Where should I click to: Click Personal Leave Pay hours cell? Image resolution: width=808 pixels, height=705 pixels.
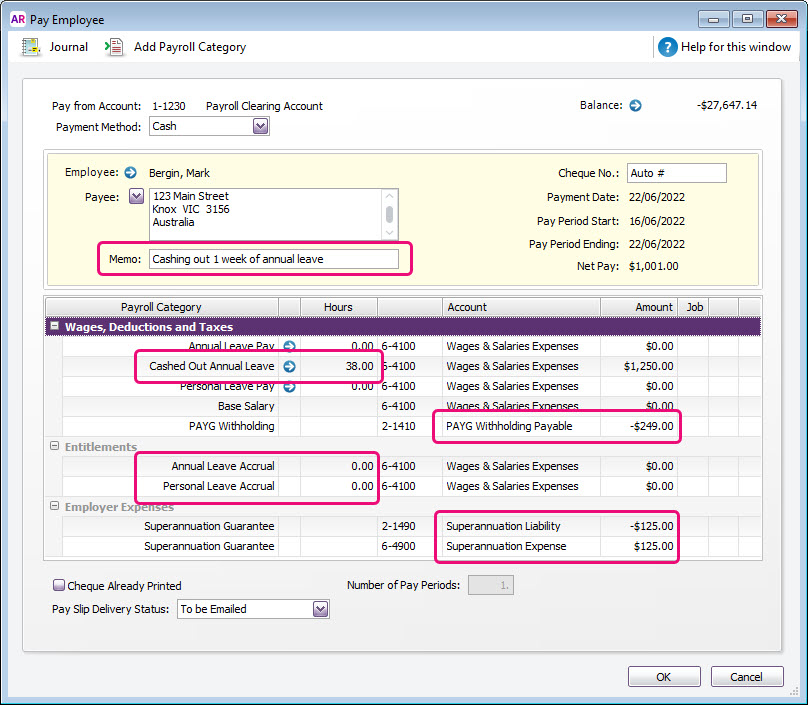coord(339,386)
